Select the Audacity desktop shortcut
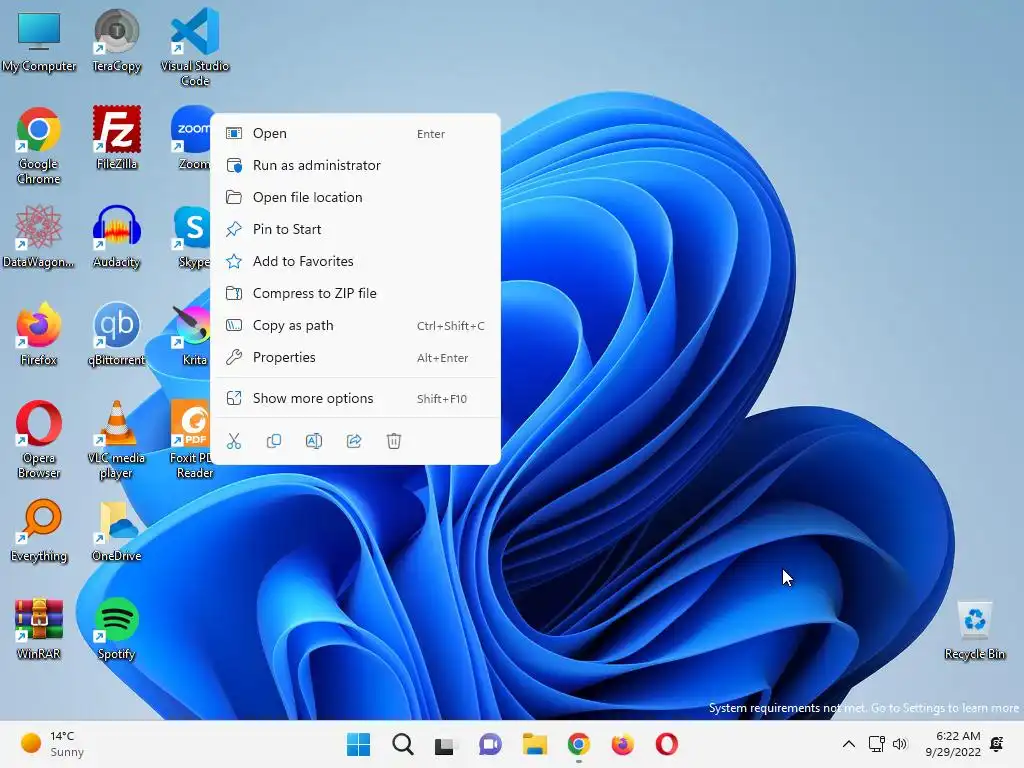This screenshot has height=768, width=1024. (x=116, y=236)
